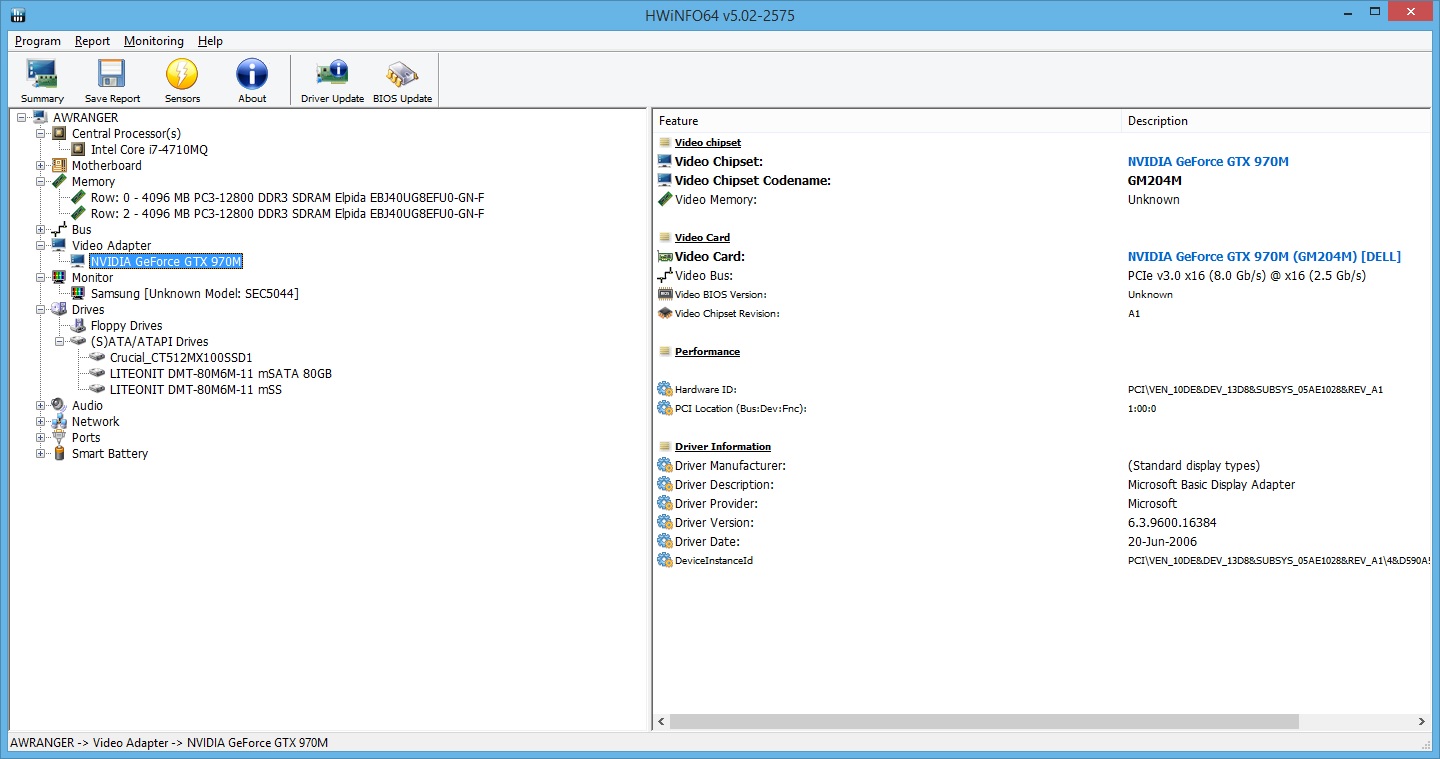Click the blue NVIDIA GeForce GTX 970M chipset value
Screen dimensions: 1440x759
pos(1208,162)
